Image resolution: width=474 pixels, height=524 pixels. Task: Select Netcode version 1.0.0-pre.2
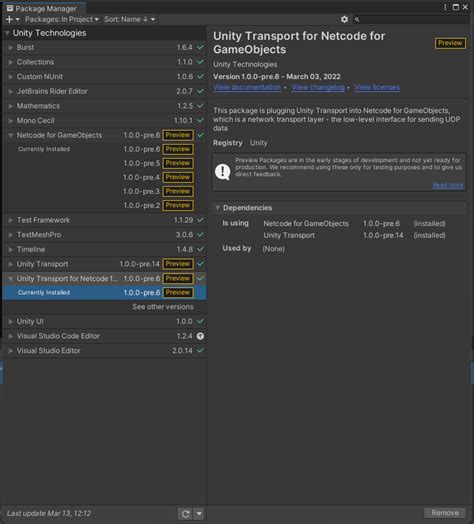(104, 206)
